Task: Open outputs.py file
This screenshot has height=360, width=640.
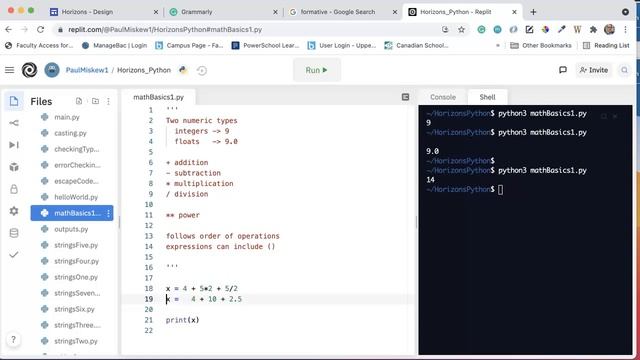Action: point(72,229)
